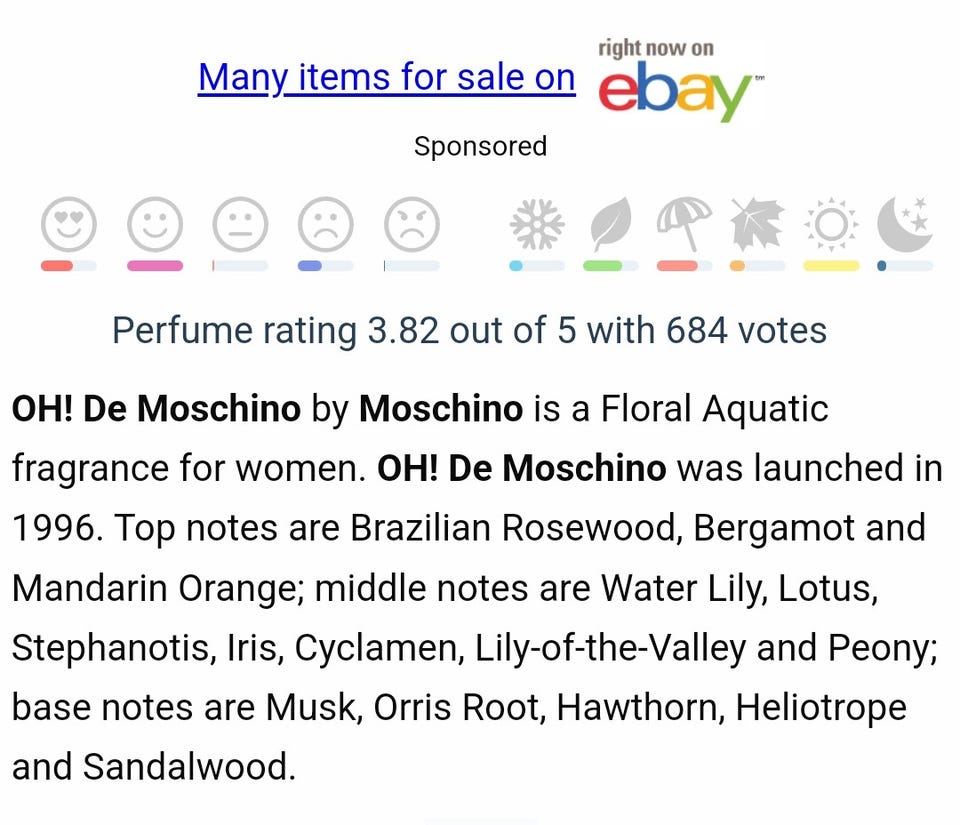
Task: Vote summer with the beach umbrella icon
Action: [x=684, y=223]
